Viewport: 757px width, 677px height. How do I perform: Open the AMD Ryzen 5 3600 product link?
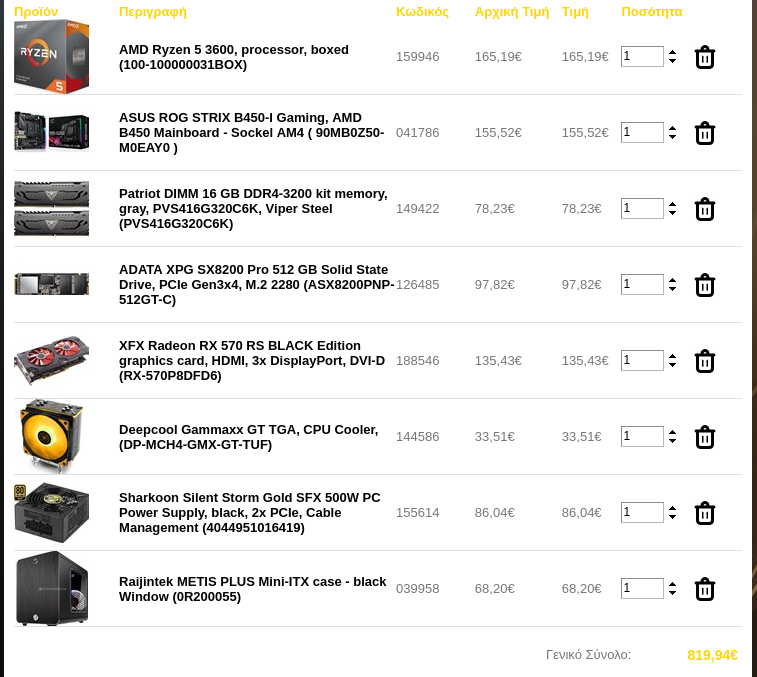click(234, 57)
